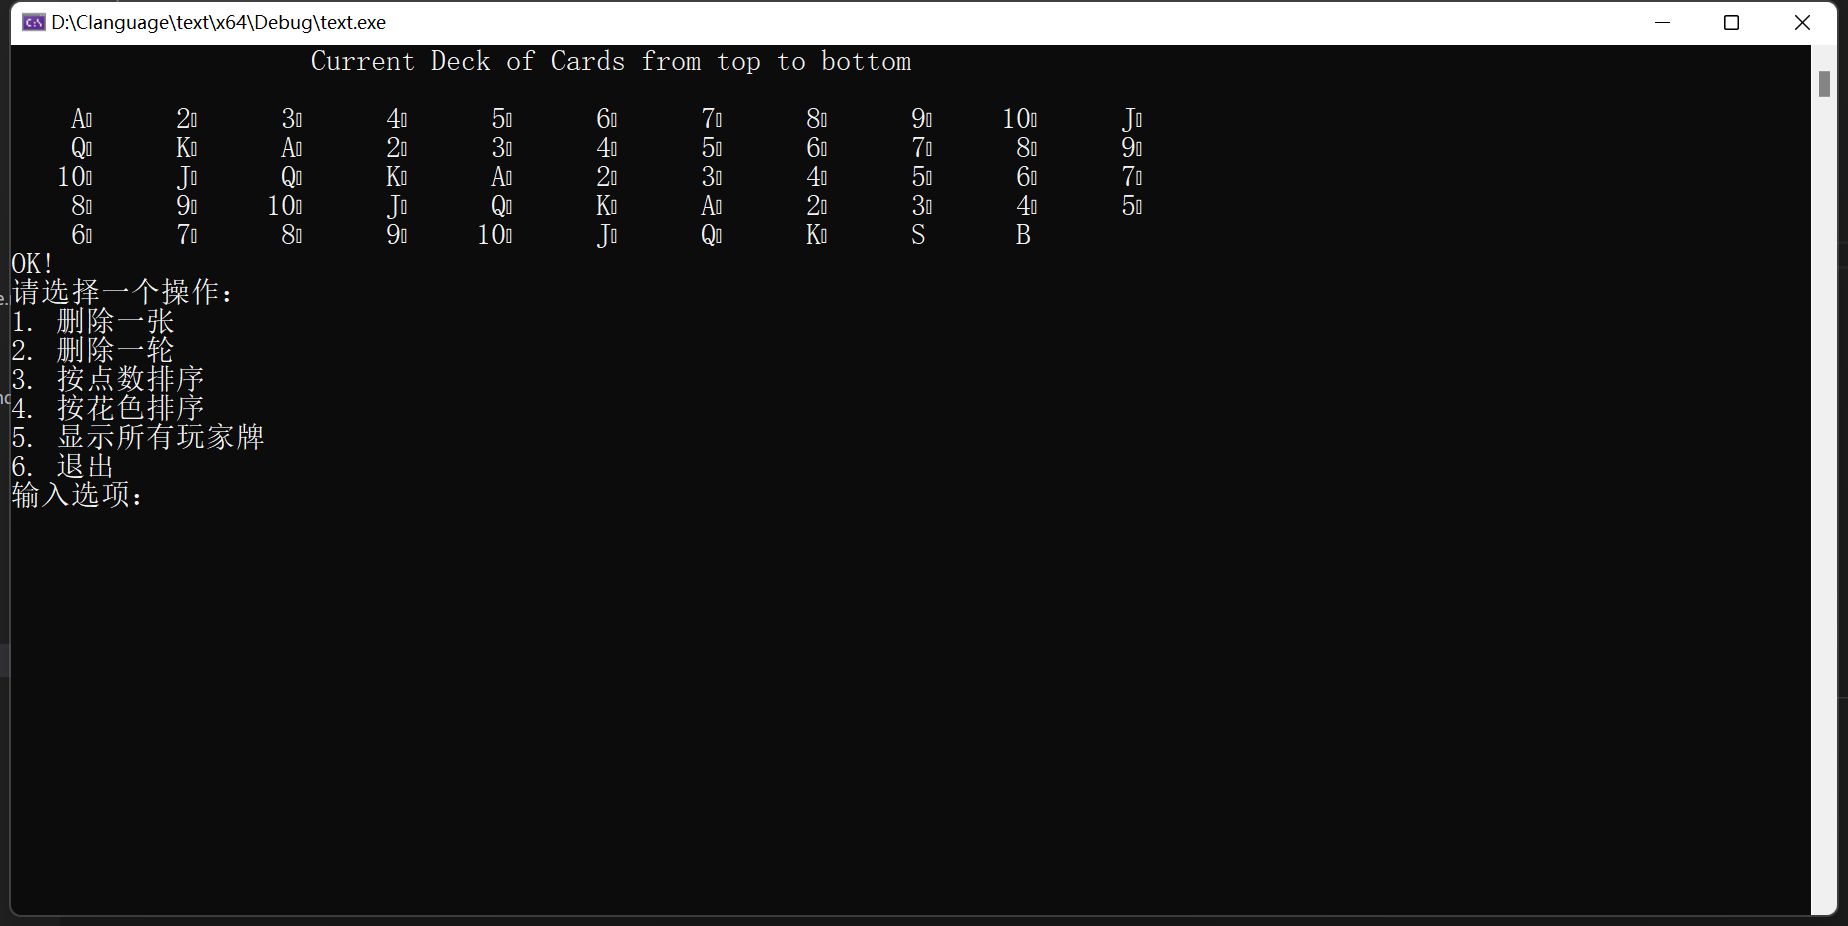Close the text.exe console window

1802,22
